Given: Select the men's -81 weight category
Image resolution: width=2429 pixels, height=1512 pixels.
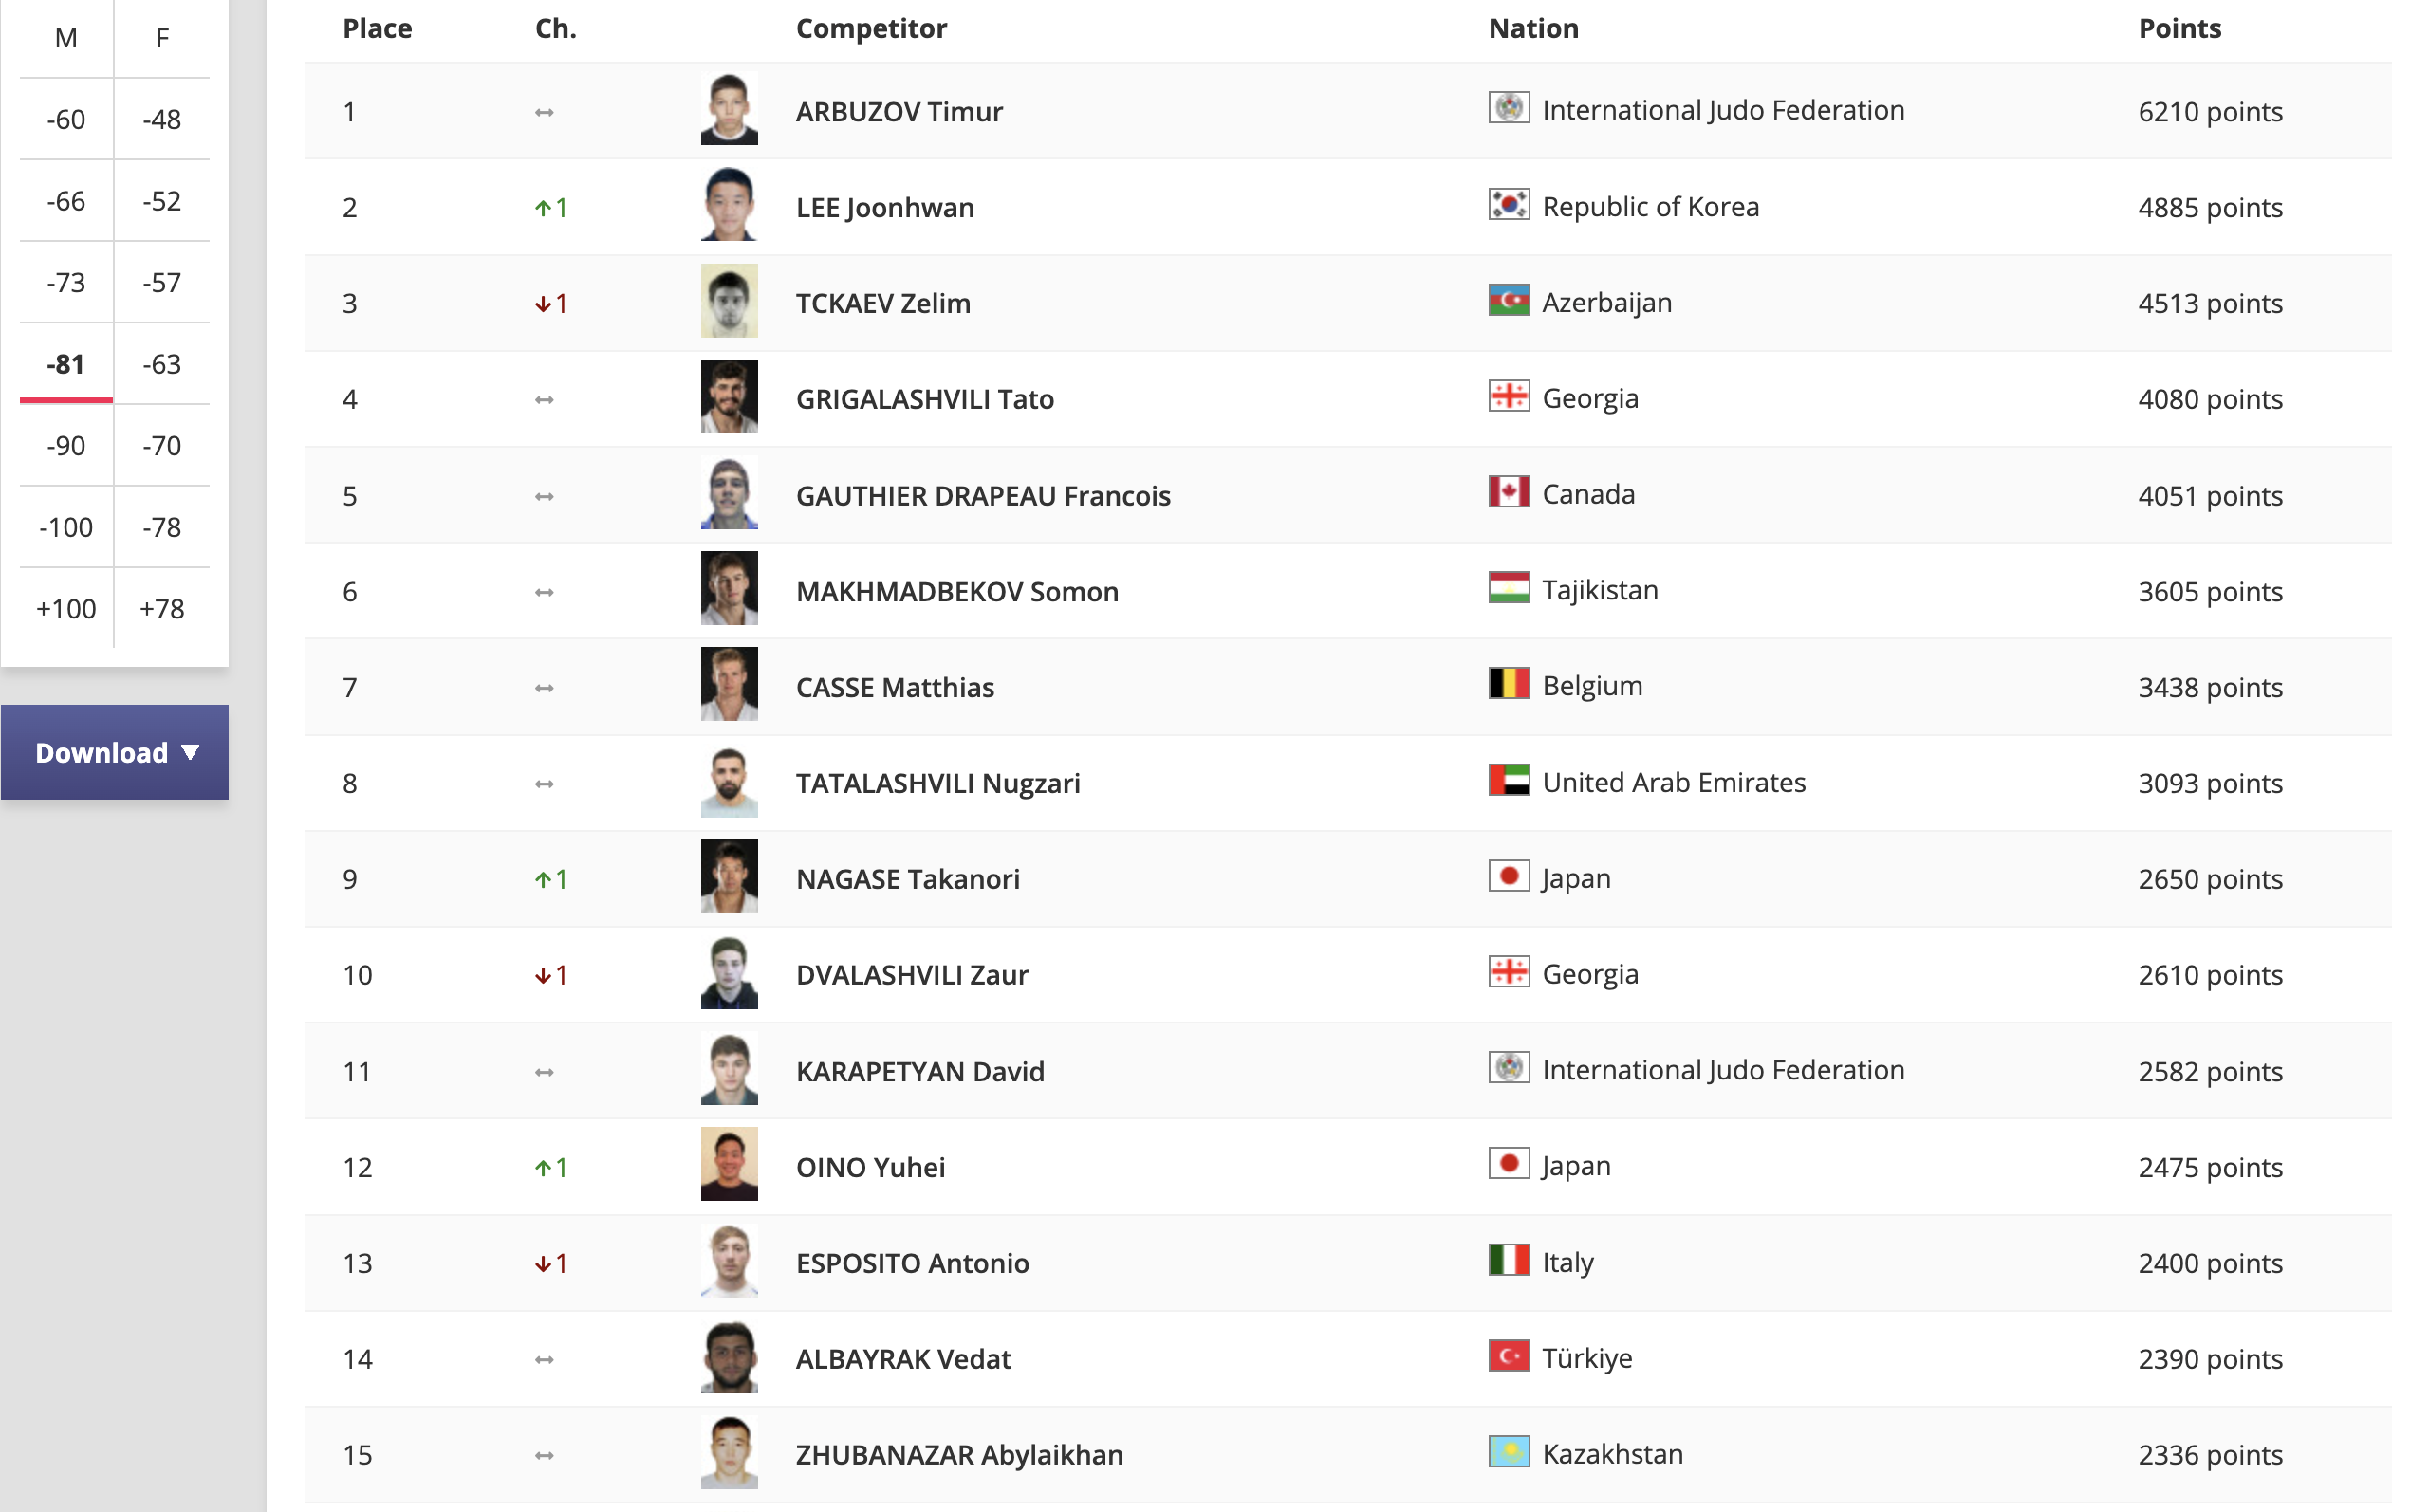Looking at the screenshot, I should tap(66, 364).
